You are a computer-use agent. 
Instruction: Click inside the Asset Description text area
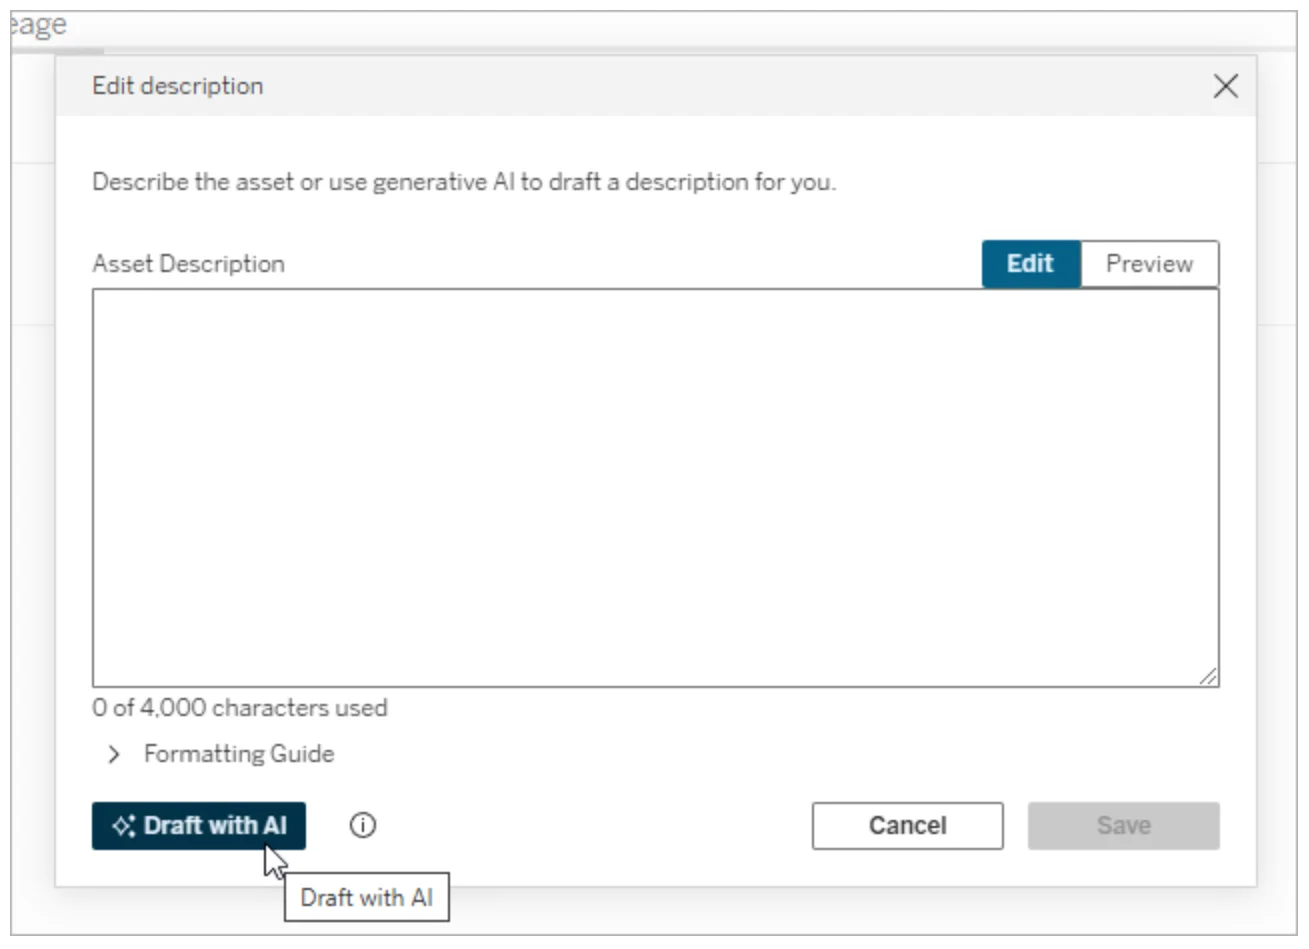(655, 488)
